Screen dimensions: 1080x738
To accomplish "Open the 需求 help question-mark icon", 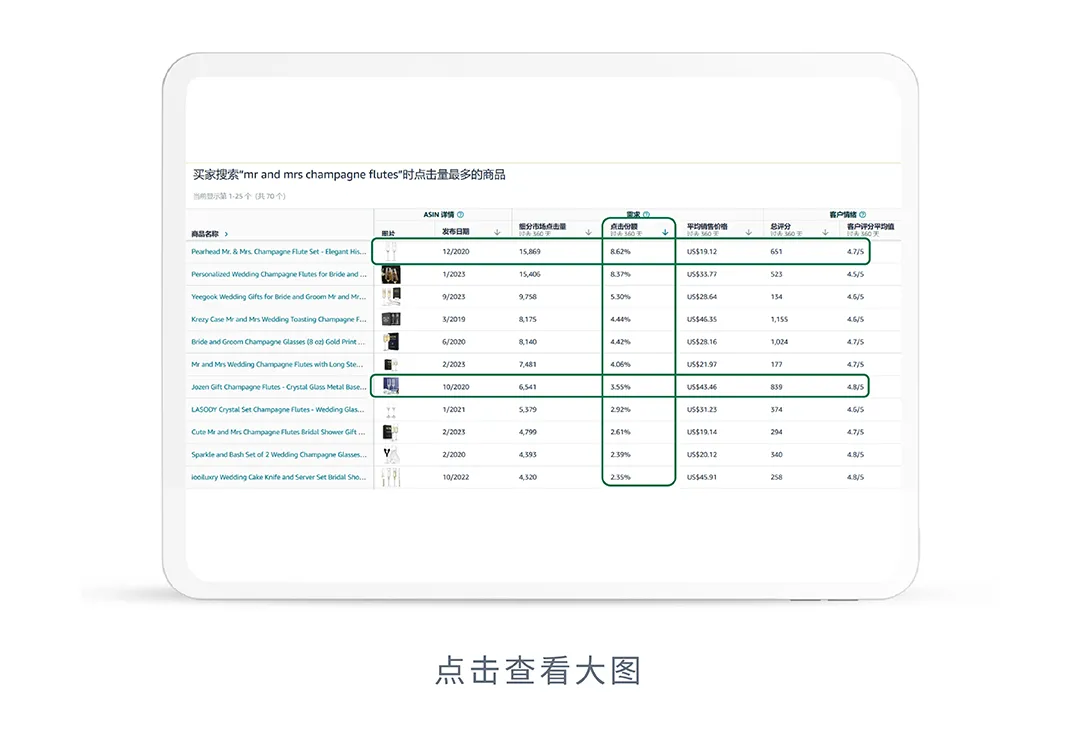I will tap(646, 214).
